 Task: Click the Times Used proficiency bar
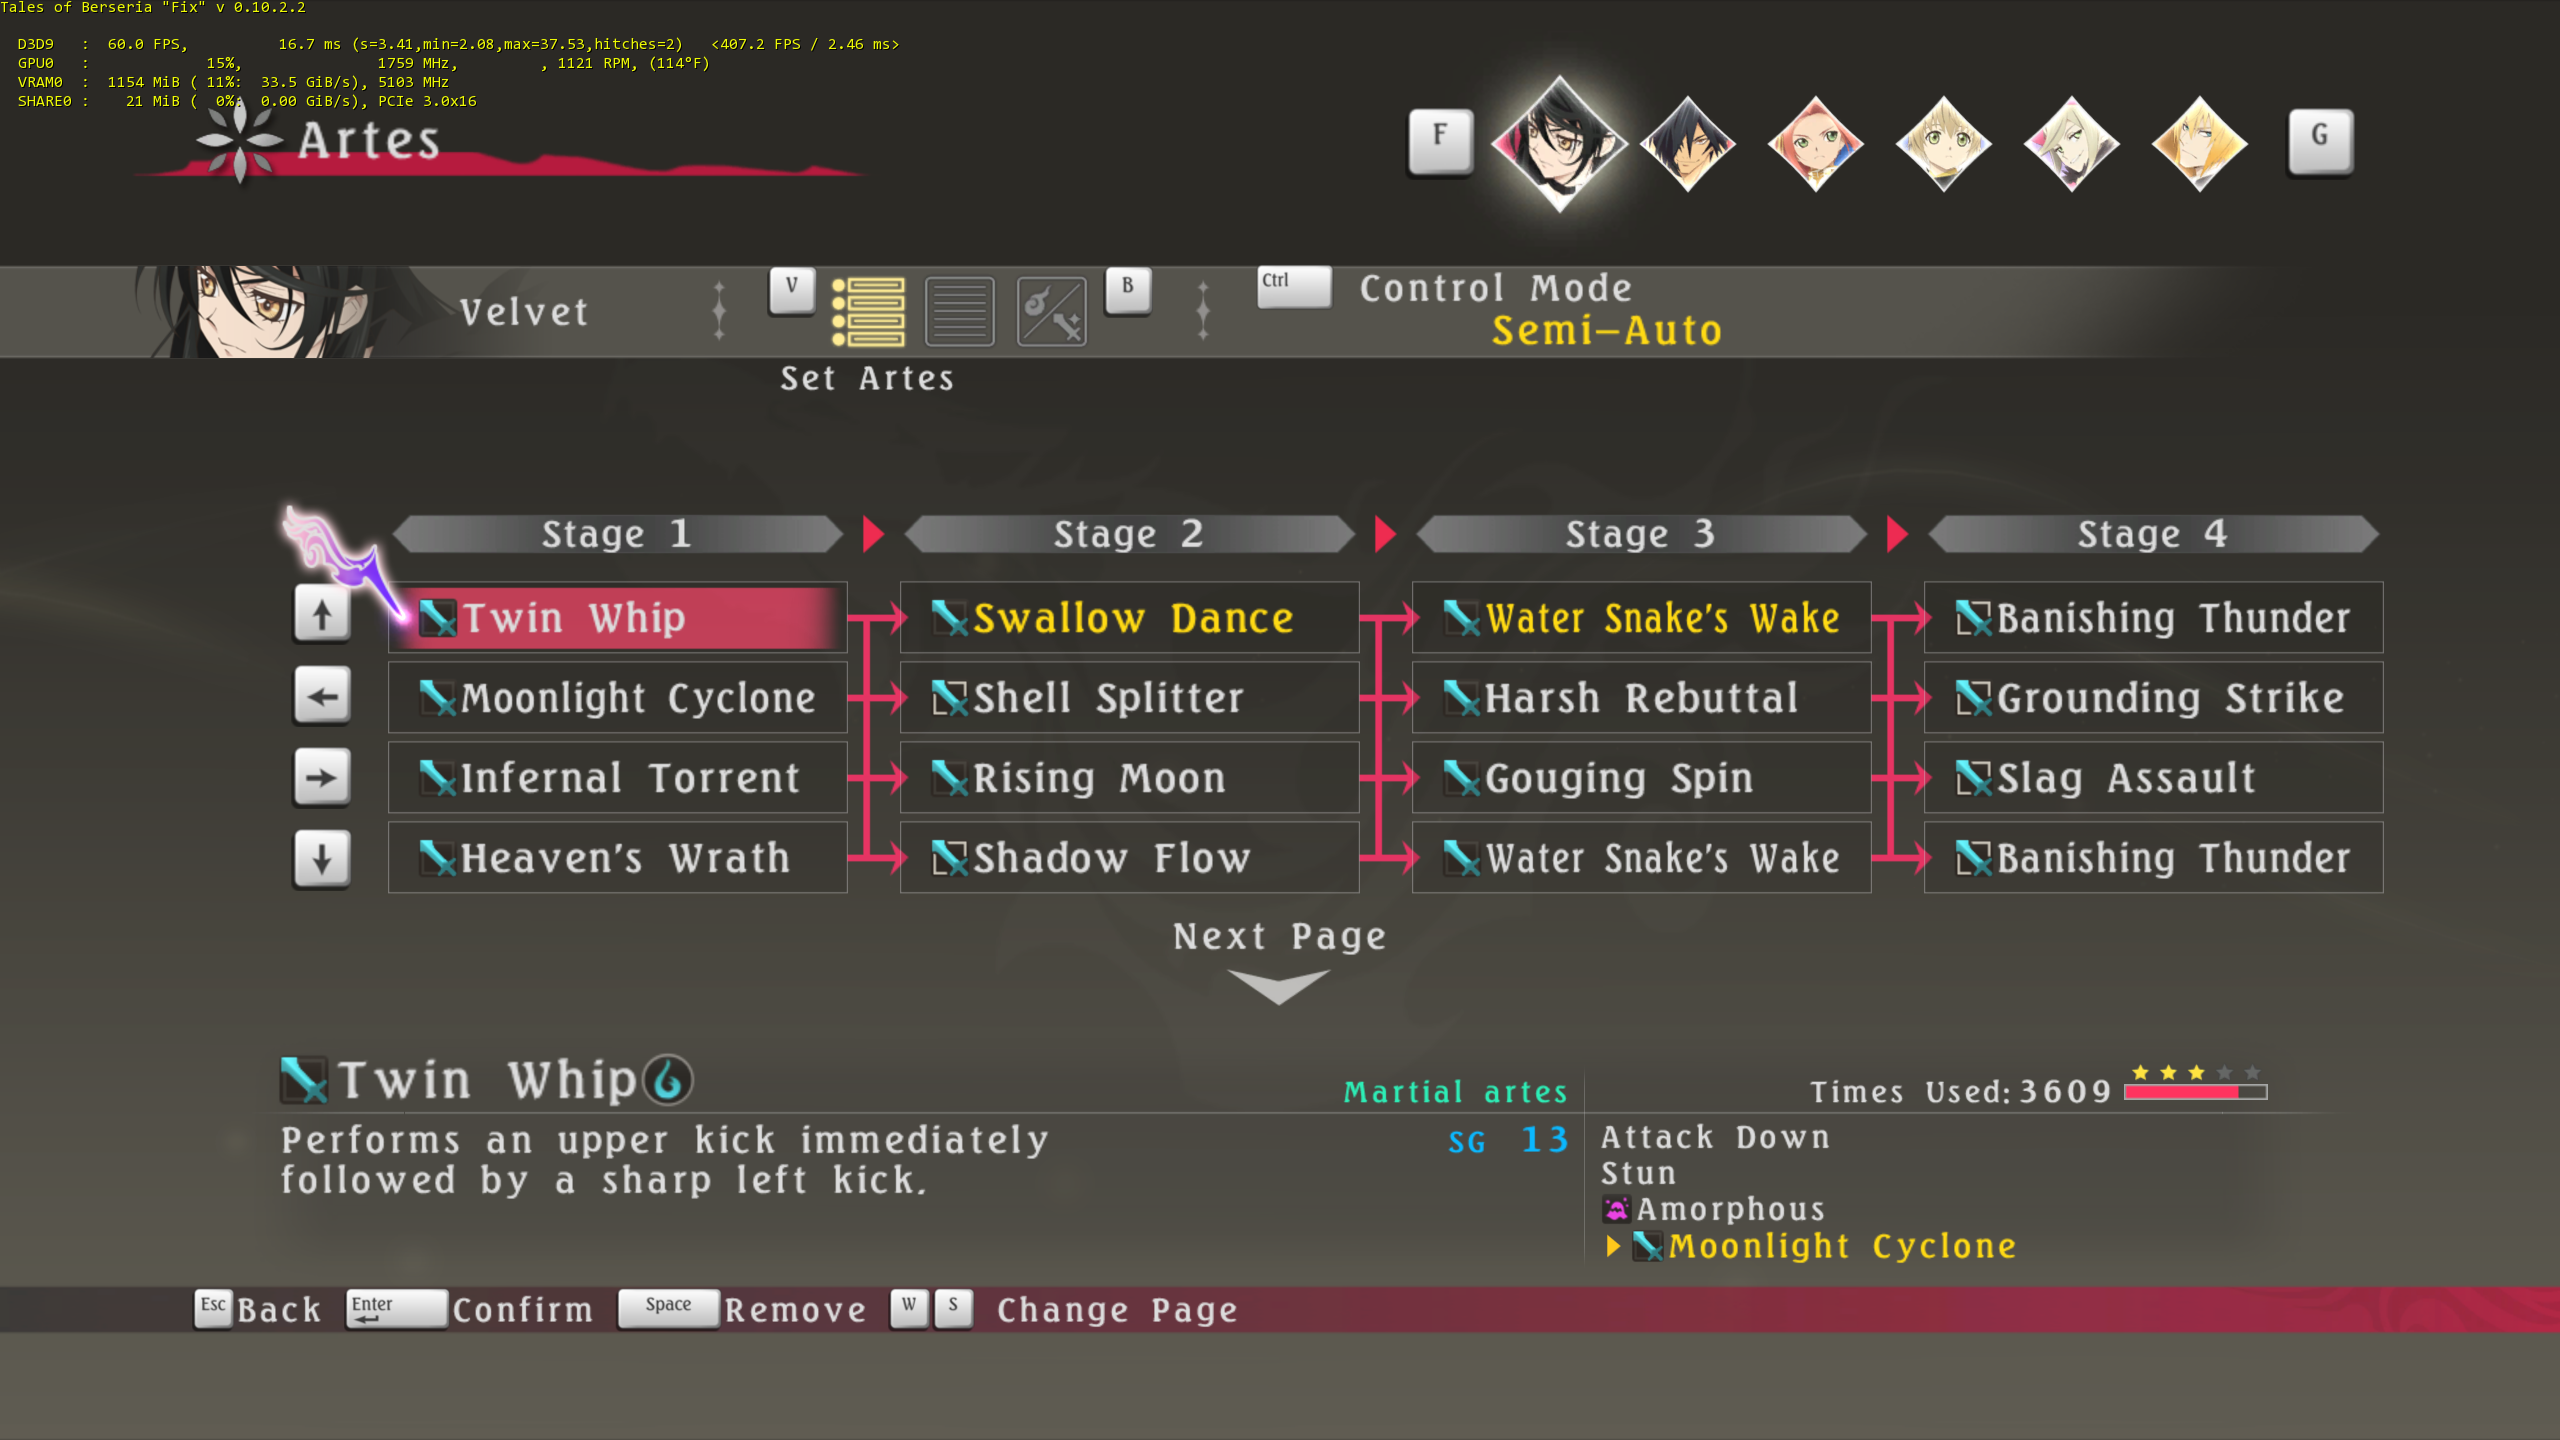click(2194, 1092)
